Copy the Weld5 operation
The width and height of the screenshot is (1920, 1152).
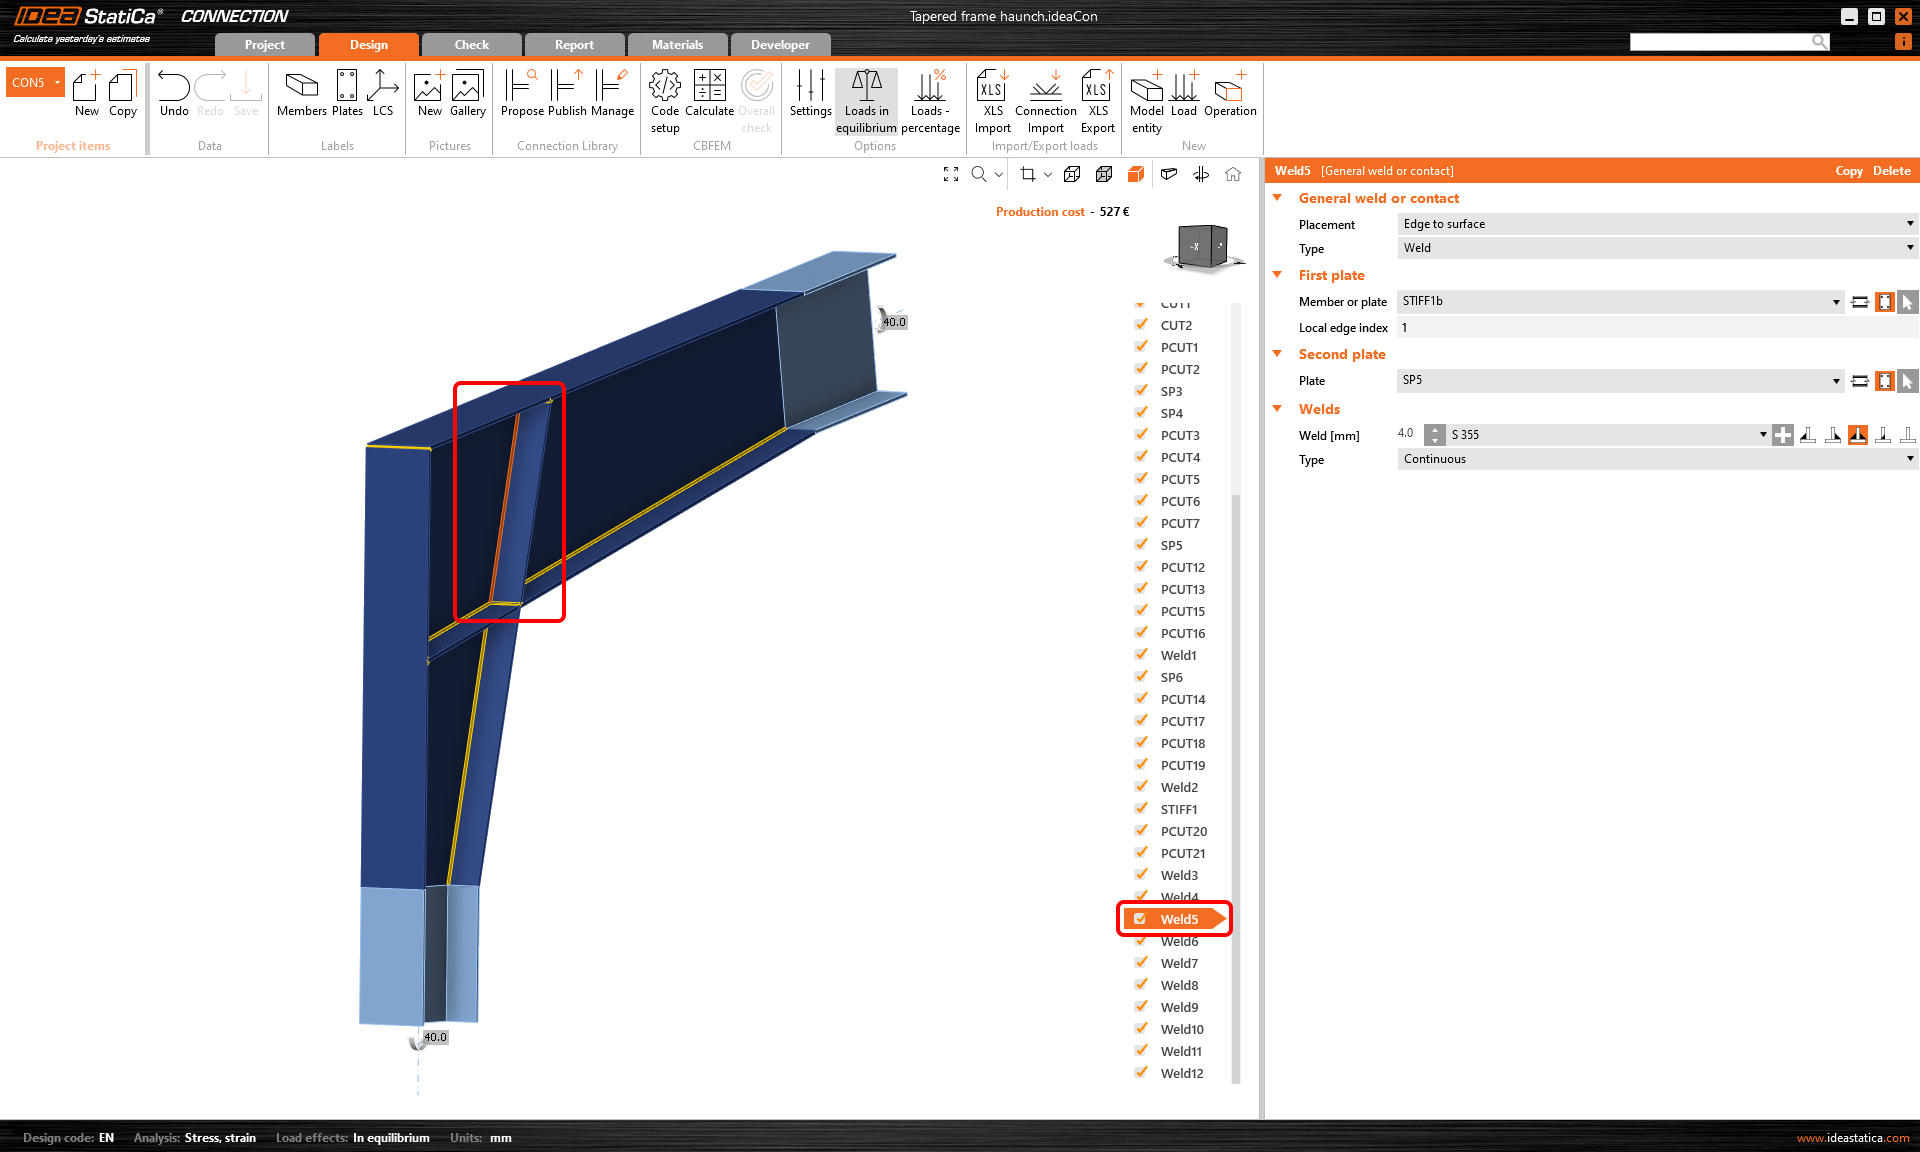tap(1848, 171)
